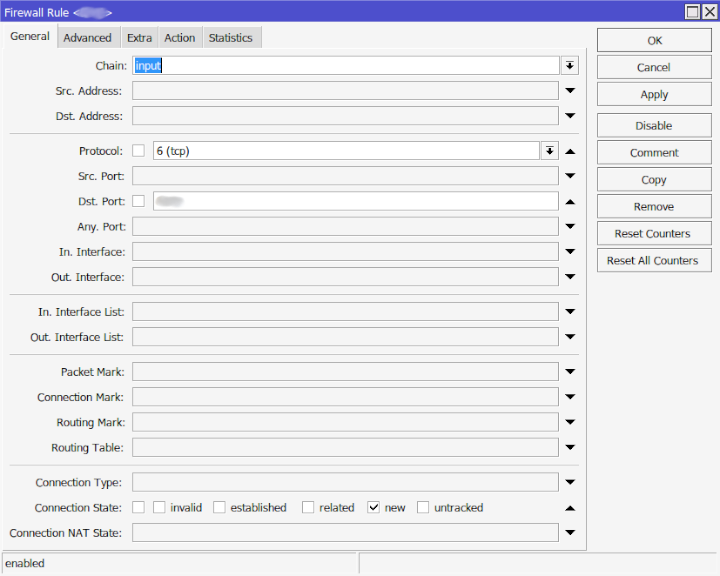Screen dimensions: 720x576
Task: Open the Protocol dropdown list
Action: [549, 151]
